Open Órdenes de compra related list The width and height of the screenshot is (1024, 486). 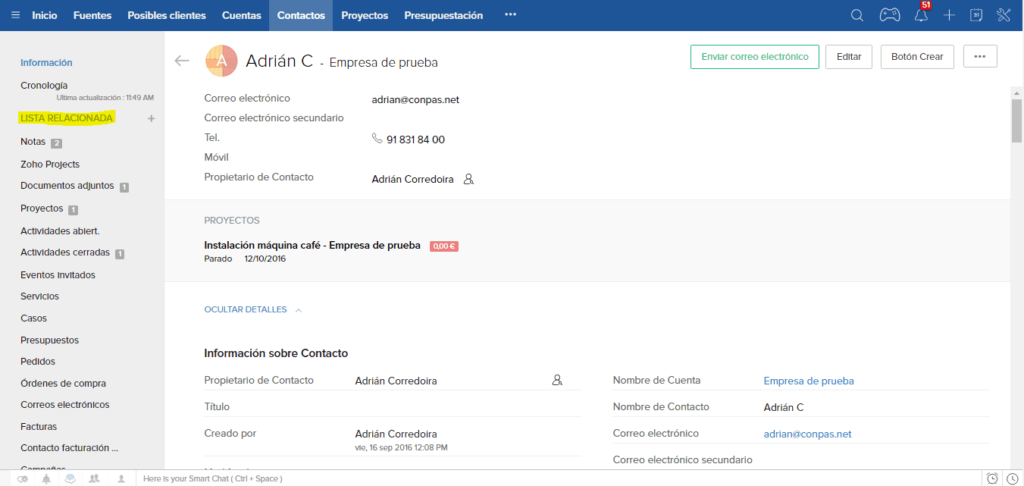tap(63, 383)
